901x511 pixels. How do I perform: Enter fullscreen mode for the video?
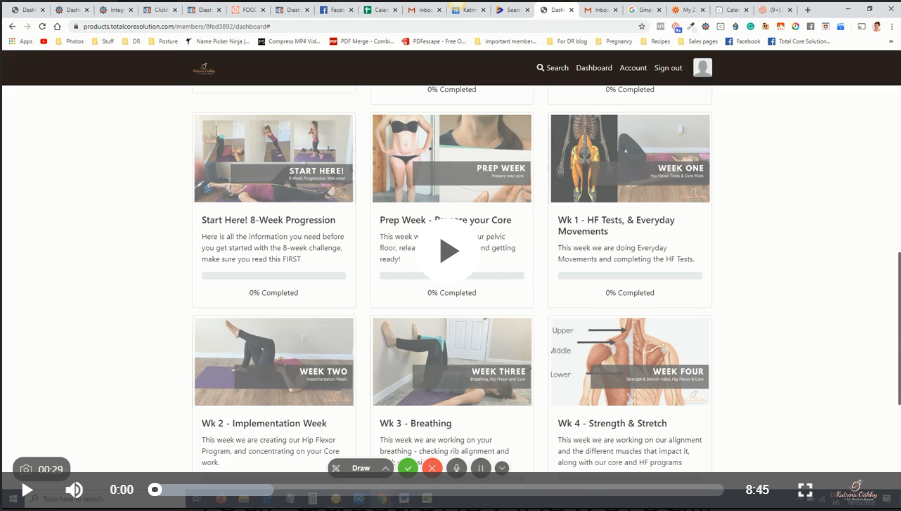point(805,490)
